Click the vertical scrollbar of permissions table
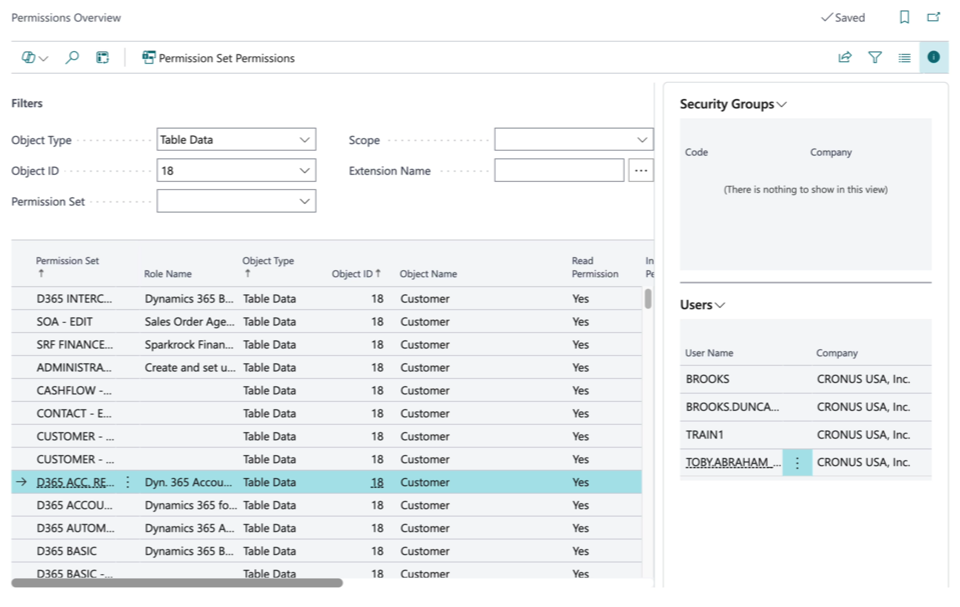Screen dimensions: 960x607 point(648,298)
